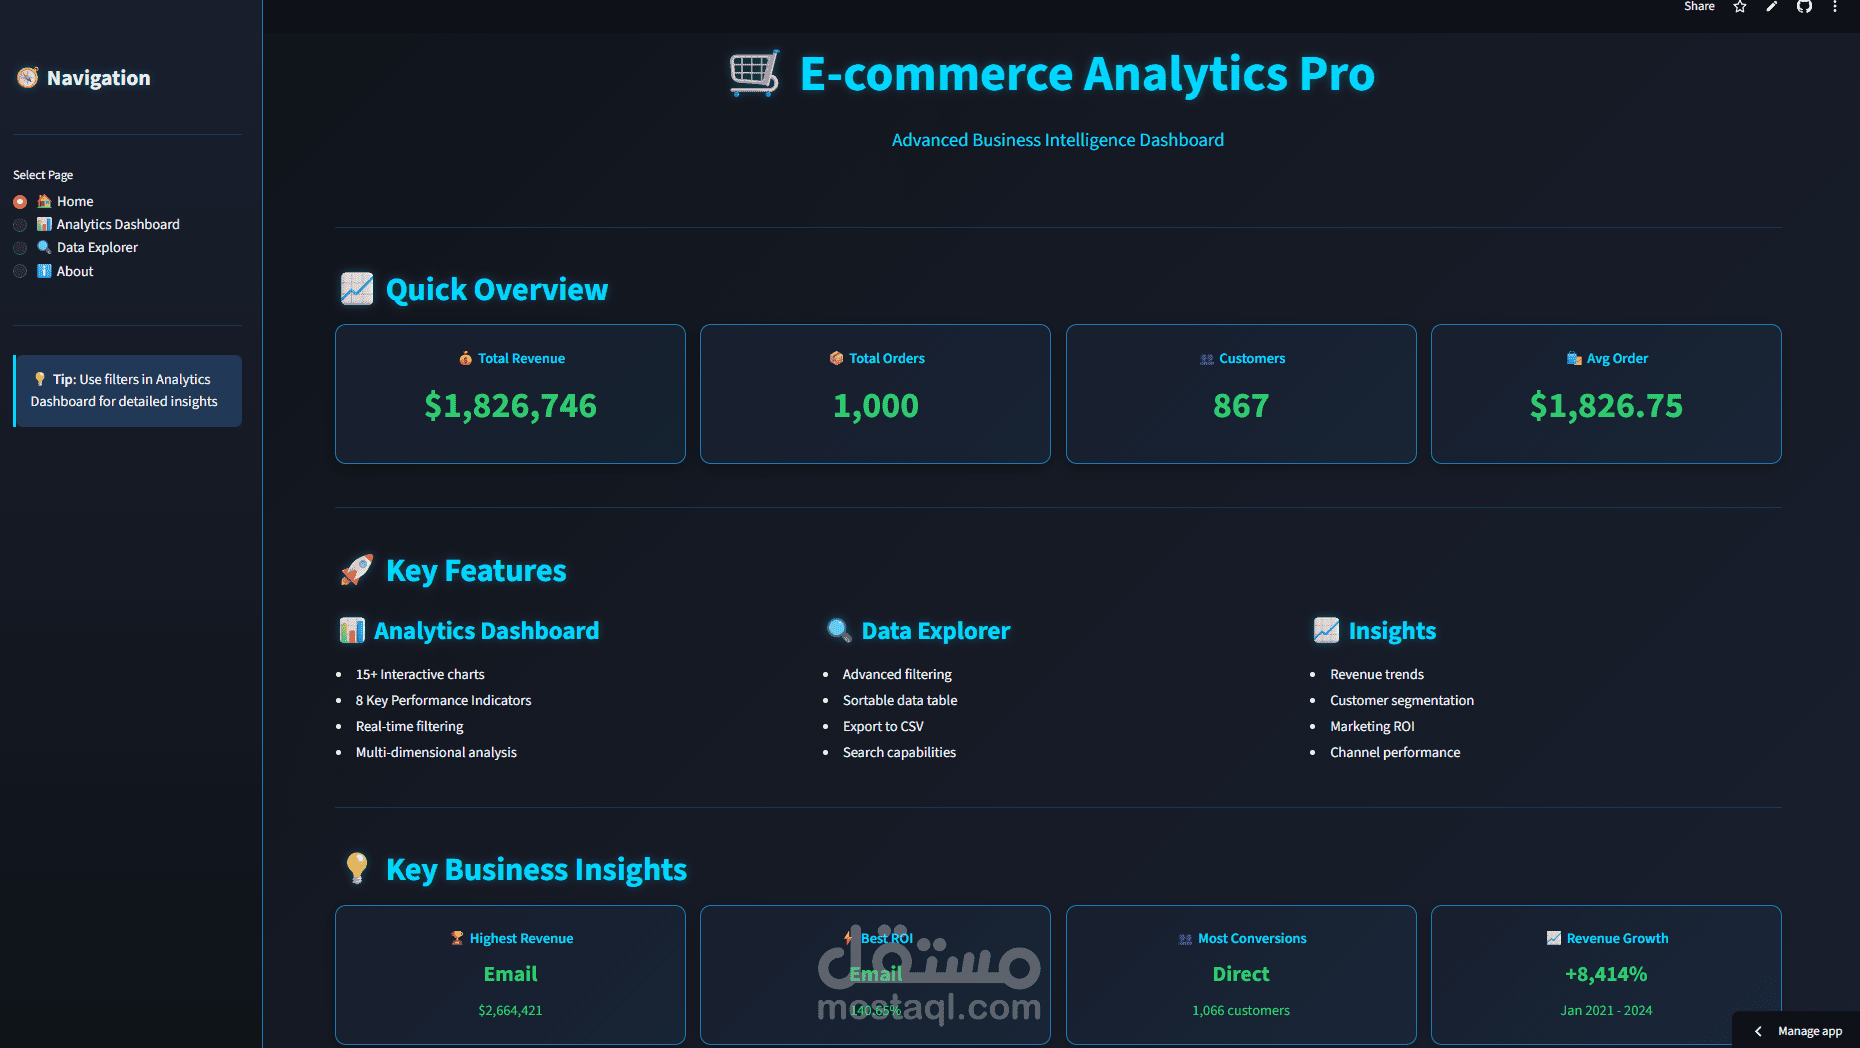
Task: Click the bar chart icon by Analytics Dashboard heading
Action: tap(352, 630)
